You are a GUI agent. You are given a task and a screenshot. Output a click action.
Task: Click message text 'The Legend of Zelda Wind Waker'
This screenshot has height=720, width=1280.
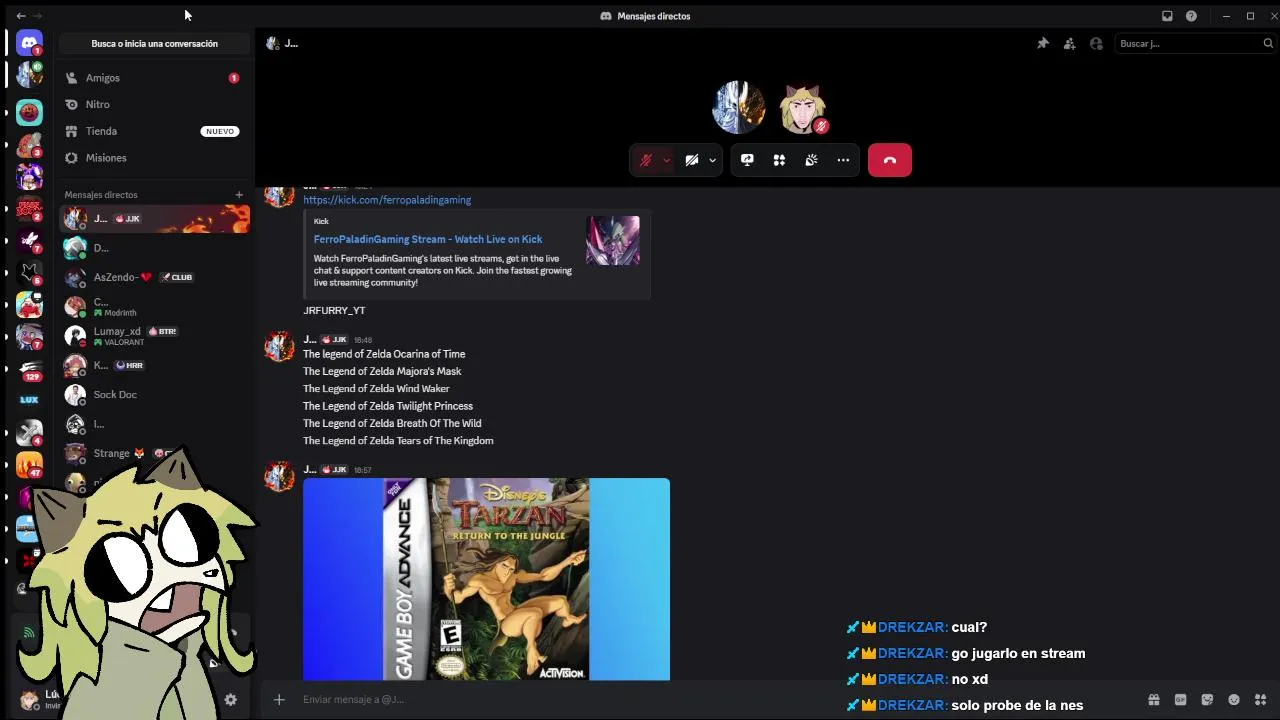[376, 389]
